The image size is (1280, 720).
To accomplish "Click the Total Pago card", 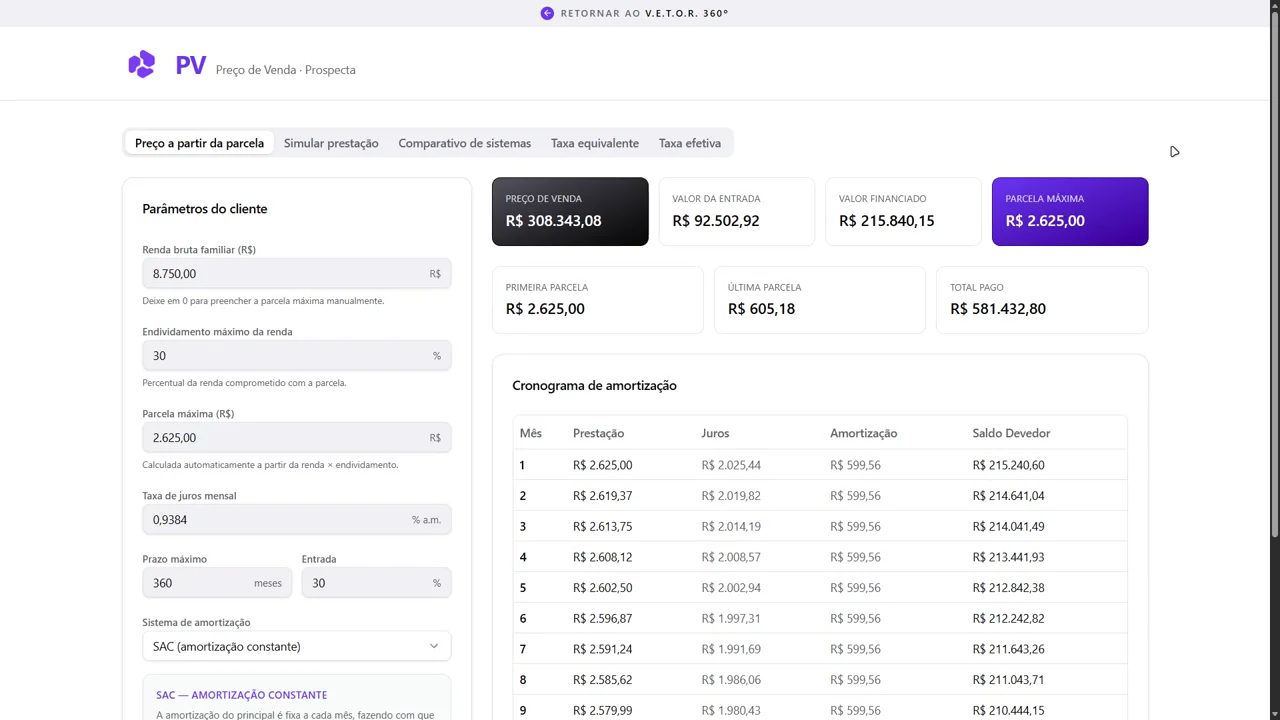I will [x=1042, y=300].
